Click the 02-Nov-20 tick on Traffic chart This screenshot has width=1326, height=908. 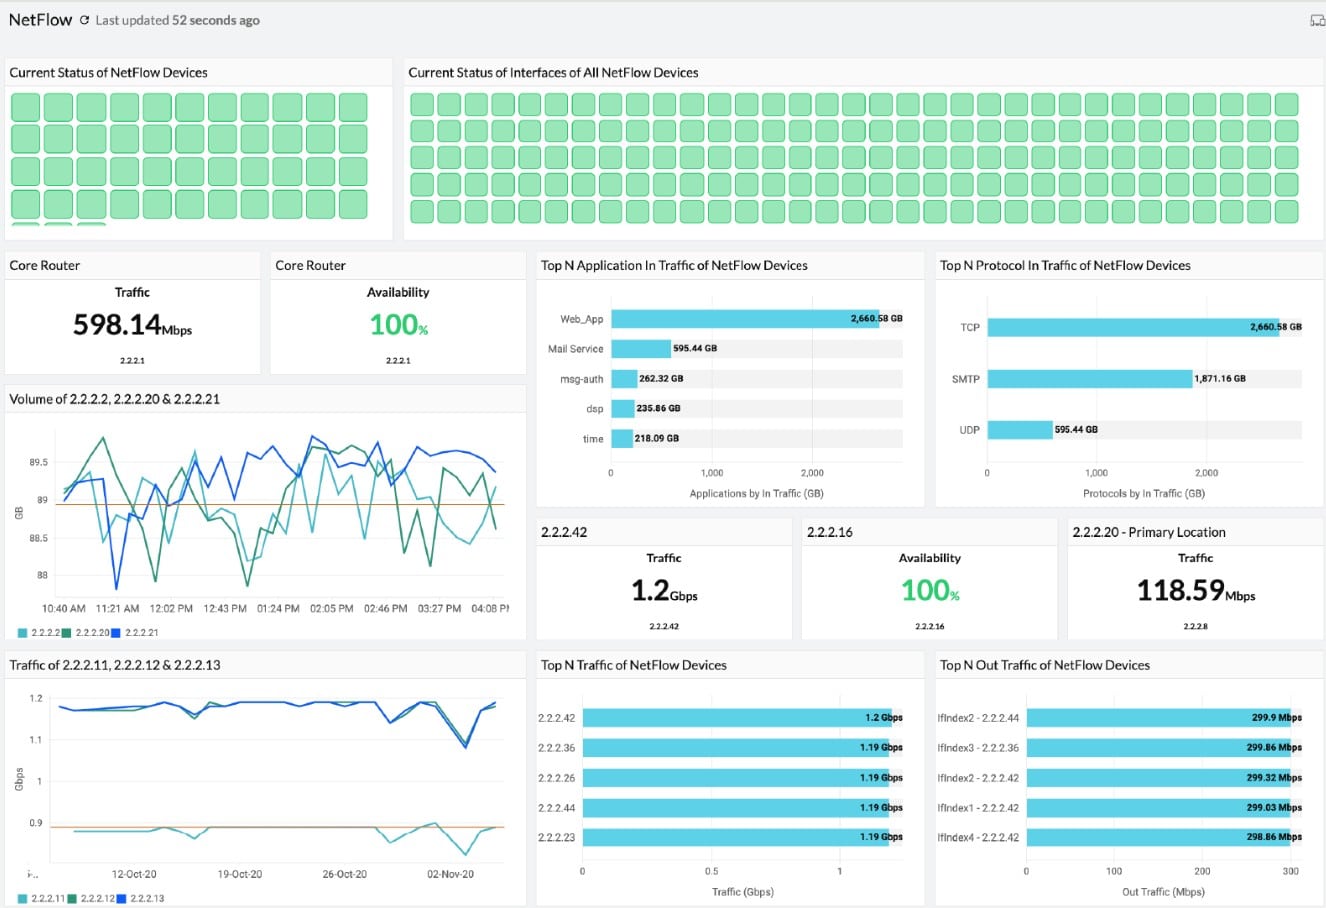click(451, 874)
